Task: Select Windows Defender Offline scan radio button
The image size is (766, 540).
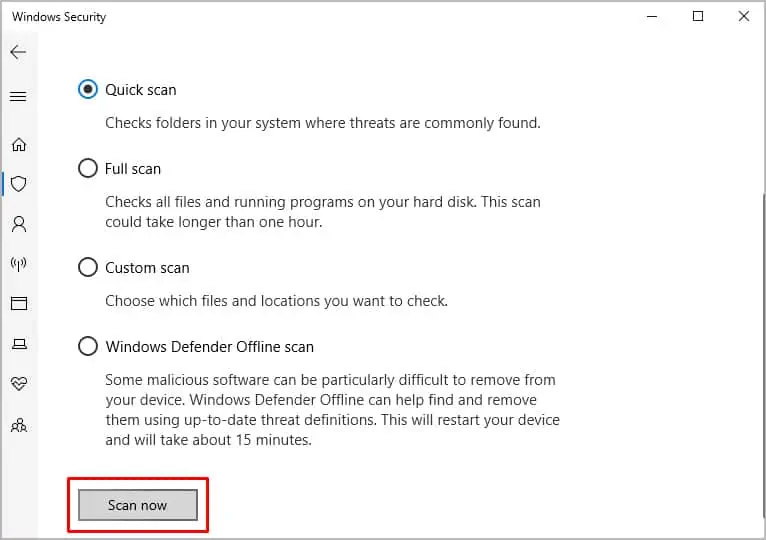Action: [88, 346]
